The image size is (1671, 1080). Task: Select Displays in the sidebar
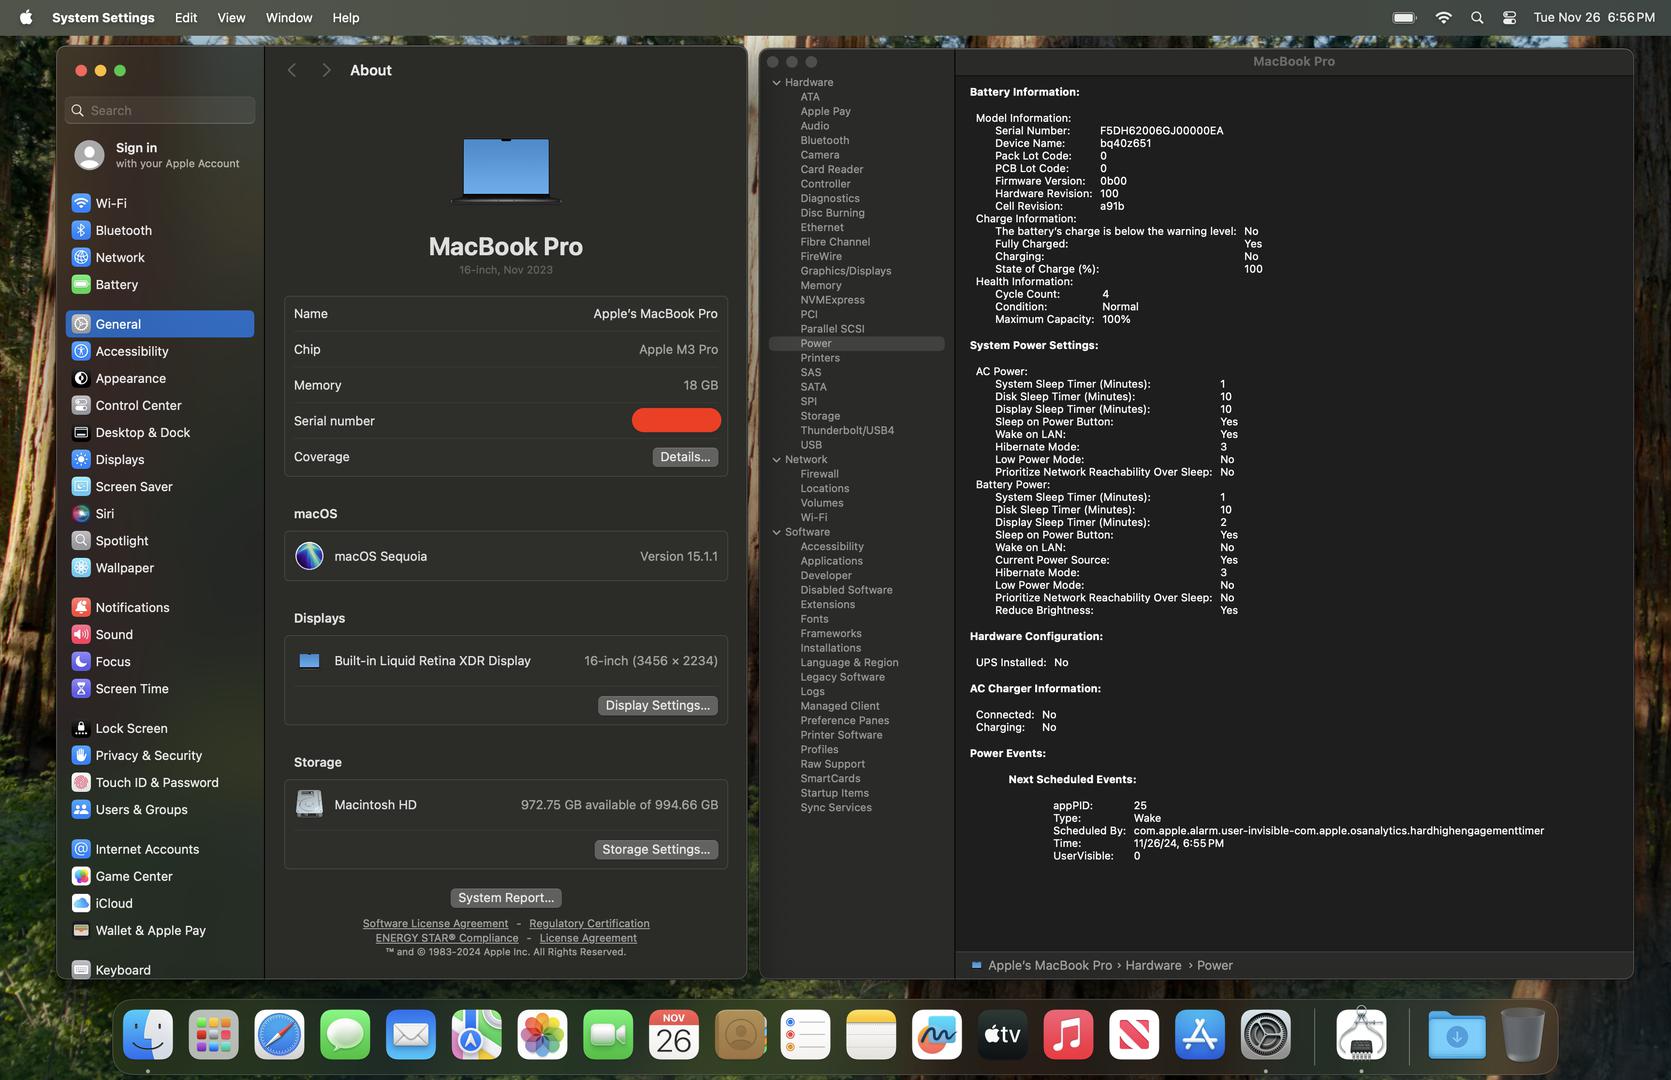point(119,460)
